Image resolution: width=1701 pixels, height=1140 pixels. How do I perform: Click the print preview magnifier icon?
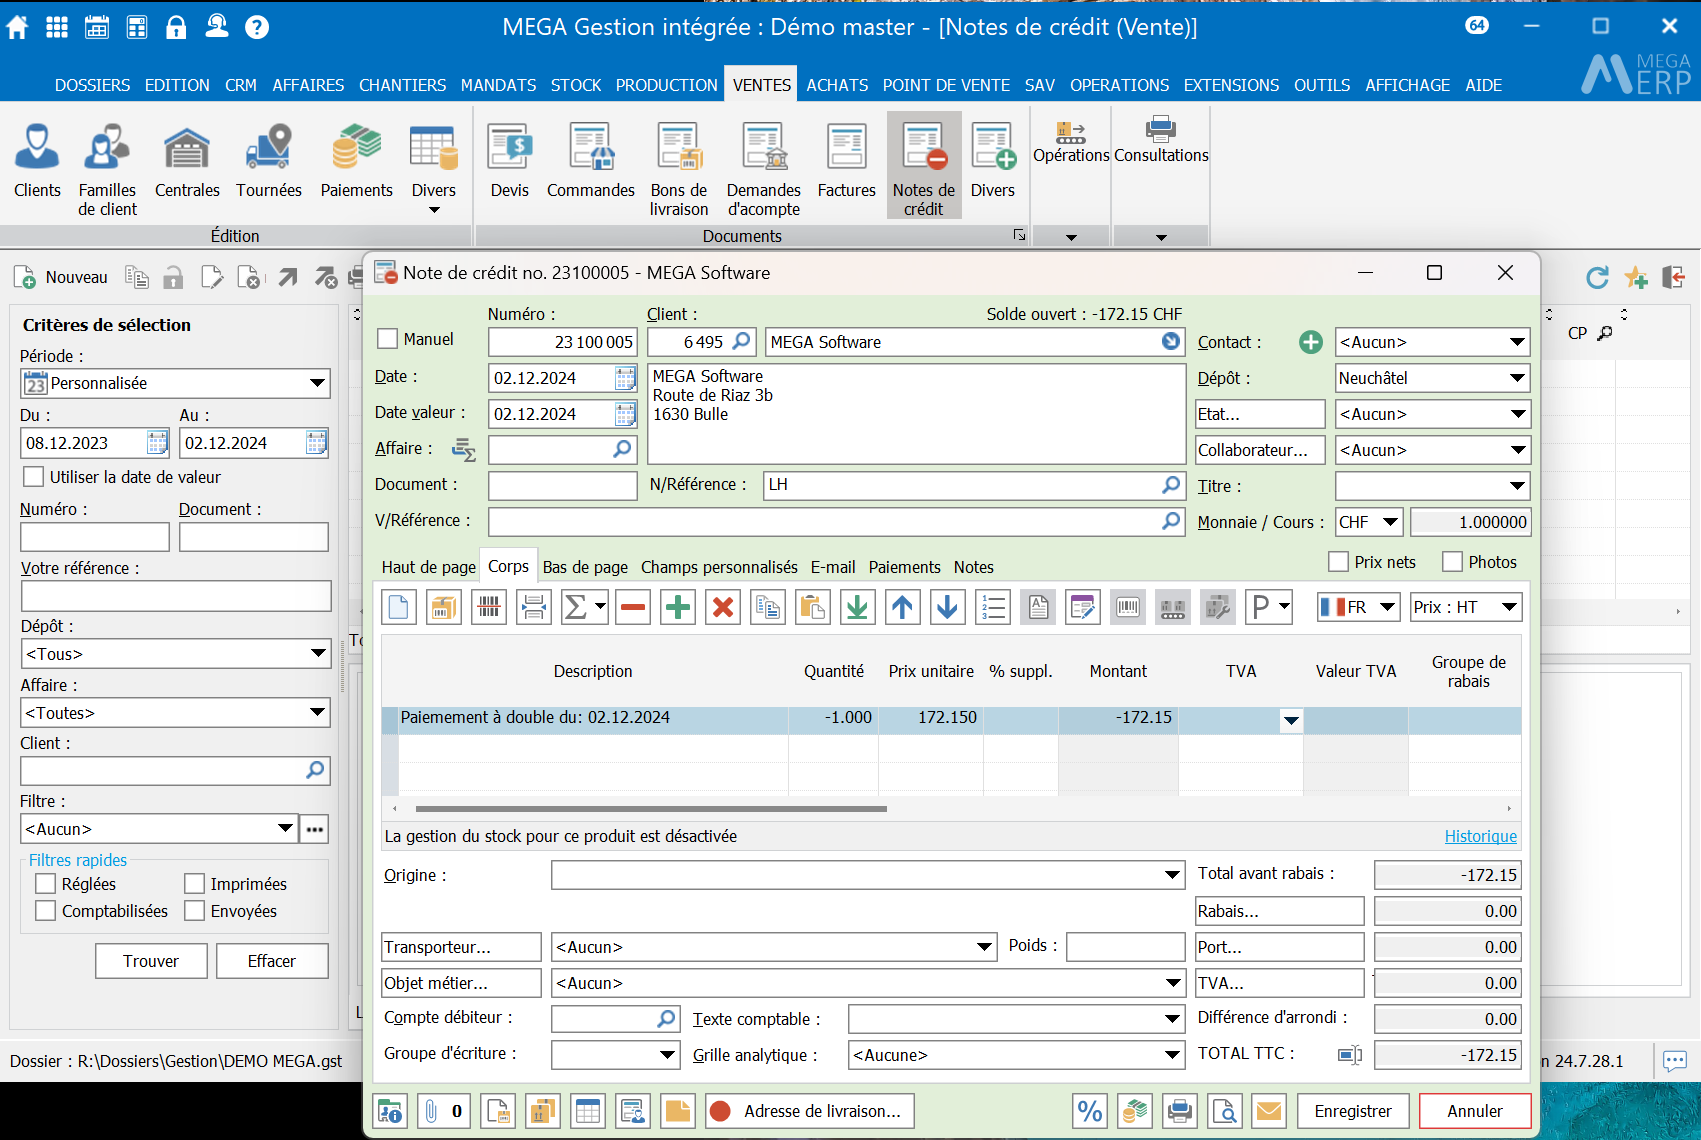(x=1225, y=1111)
